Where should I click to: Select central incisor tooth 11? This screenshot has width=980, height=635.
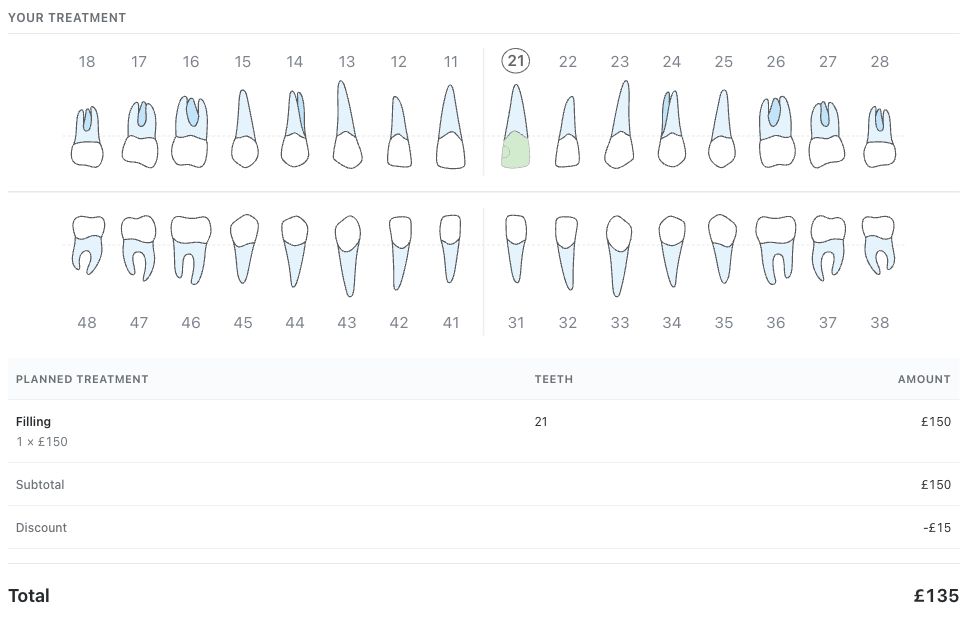[x=451, y=127]
